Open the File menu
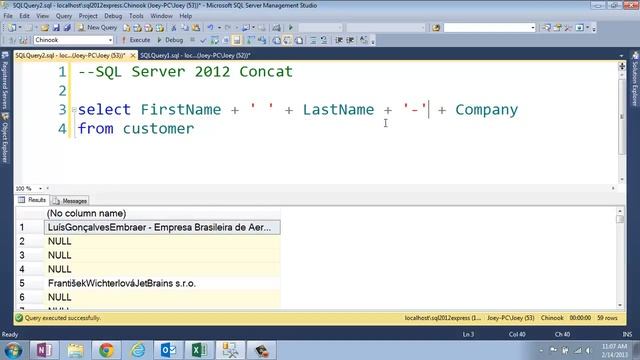 8,16
